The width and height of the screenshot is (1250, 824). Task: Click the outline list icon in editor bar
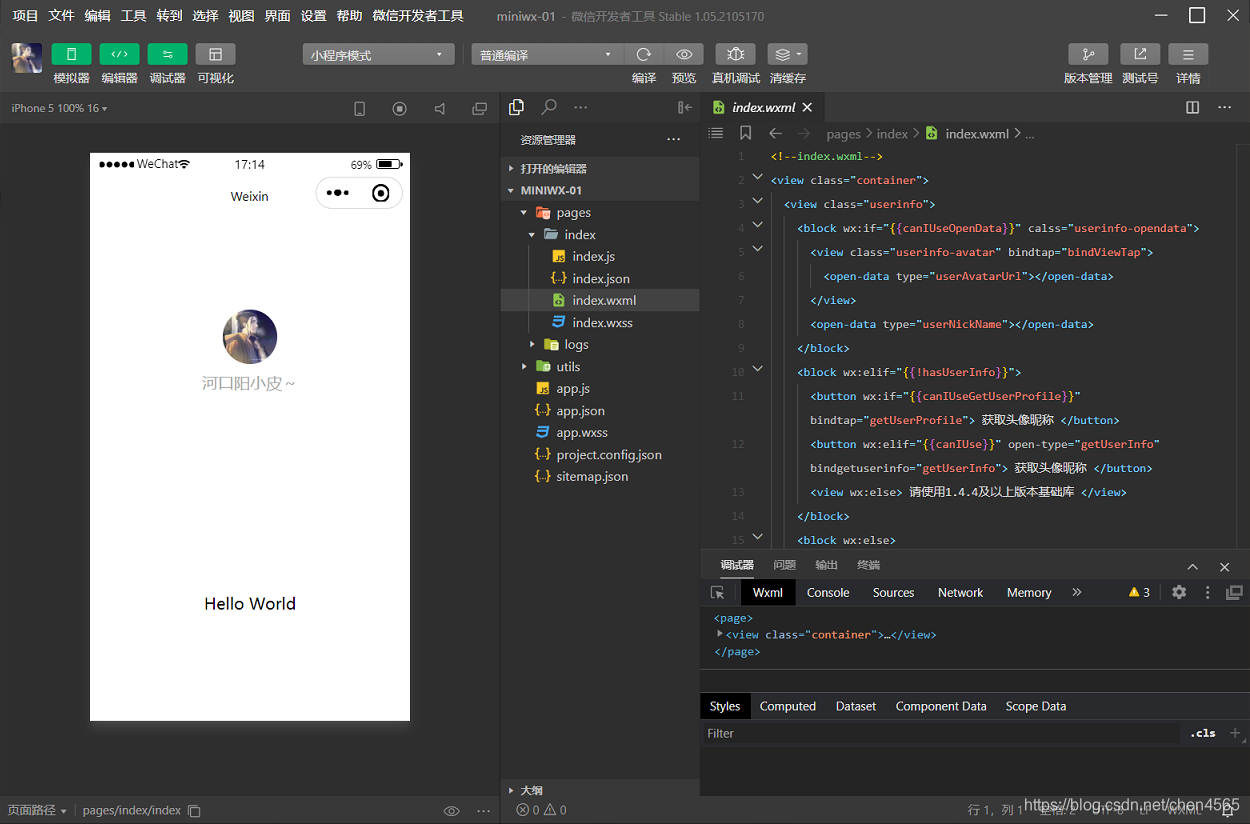pyautogui.click(x=716, y=133)
